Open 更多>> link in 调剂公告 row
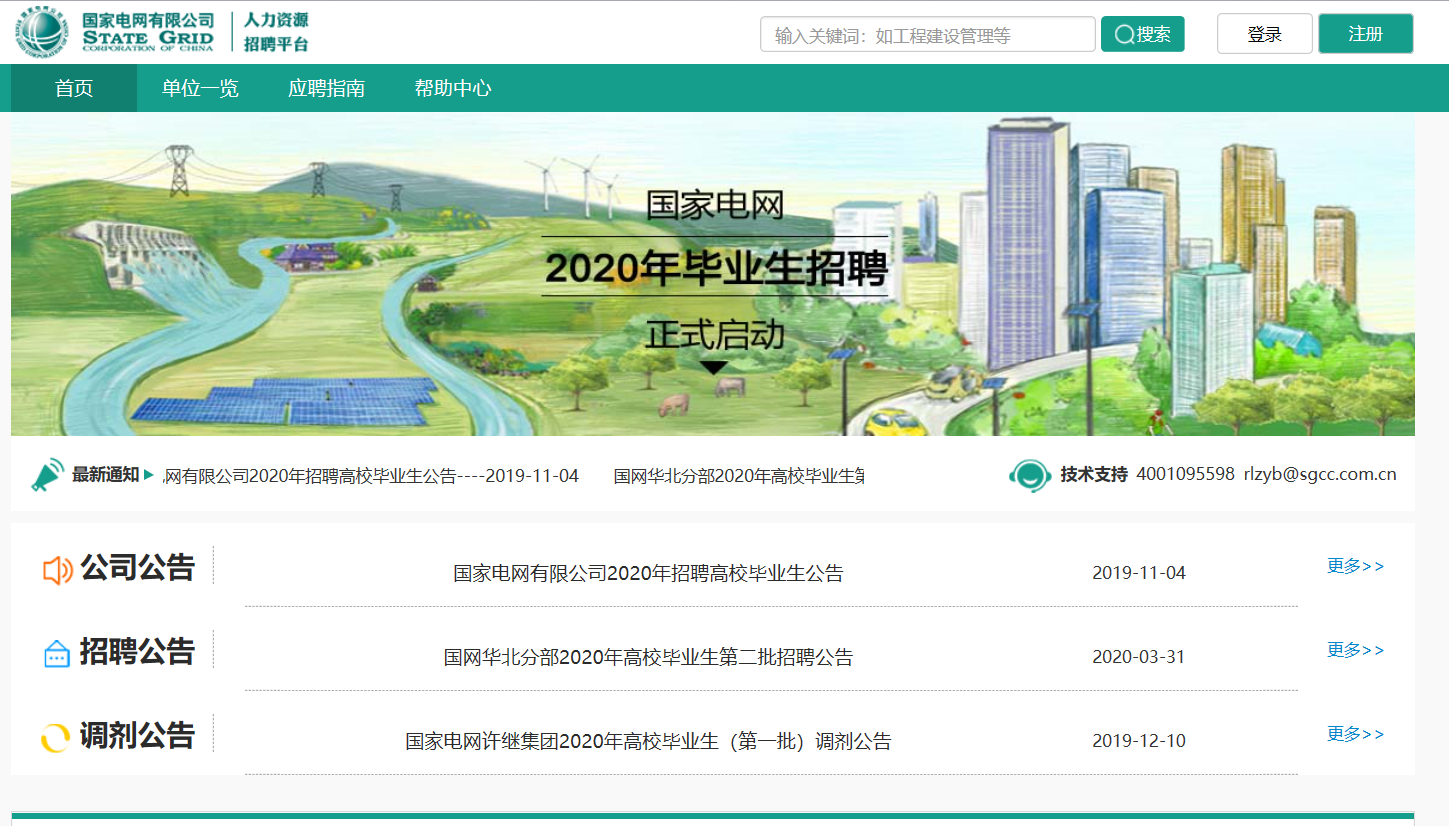Viewport: 1449px width, 826px height. click(1356, 734)
